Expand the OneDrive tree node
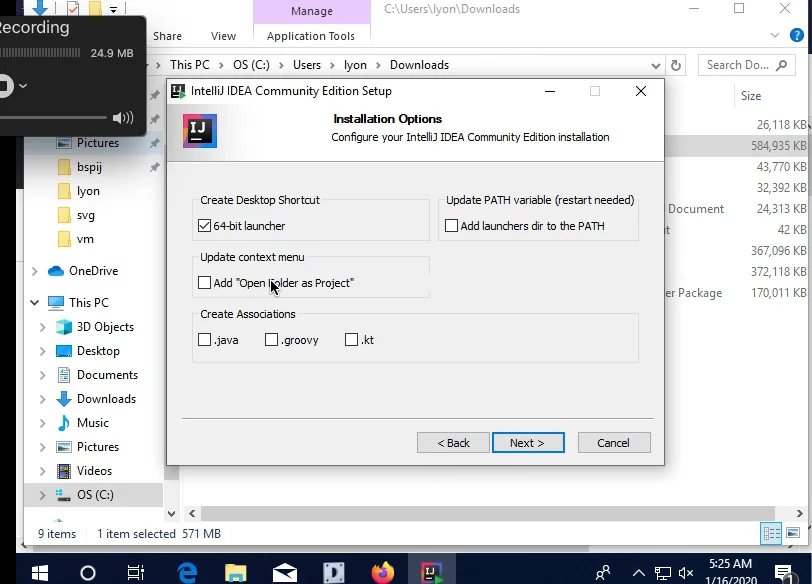 [35, 271]
